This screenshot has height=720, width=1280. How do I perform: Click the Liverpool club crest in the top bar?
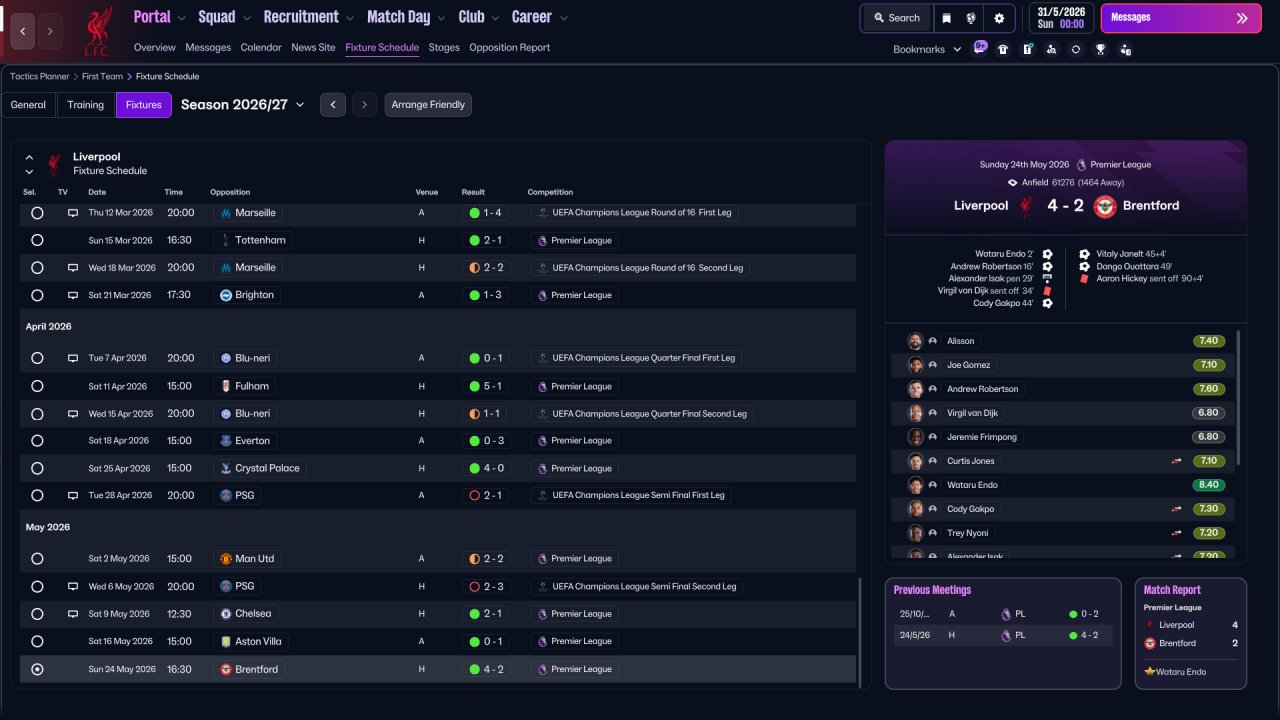coord(97,31)
